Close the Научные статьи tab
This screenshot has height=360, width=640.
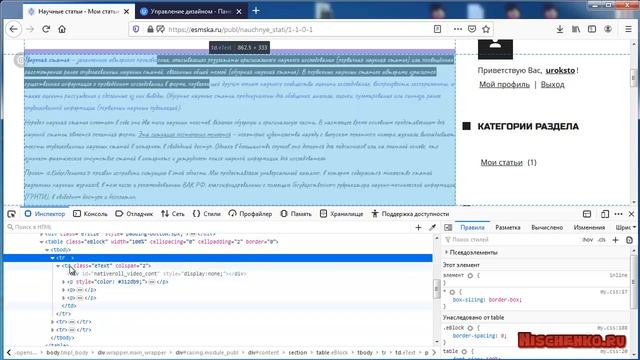tap(127, 11)
